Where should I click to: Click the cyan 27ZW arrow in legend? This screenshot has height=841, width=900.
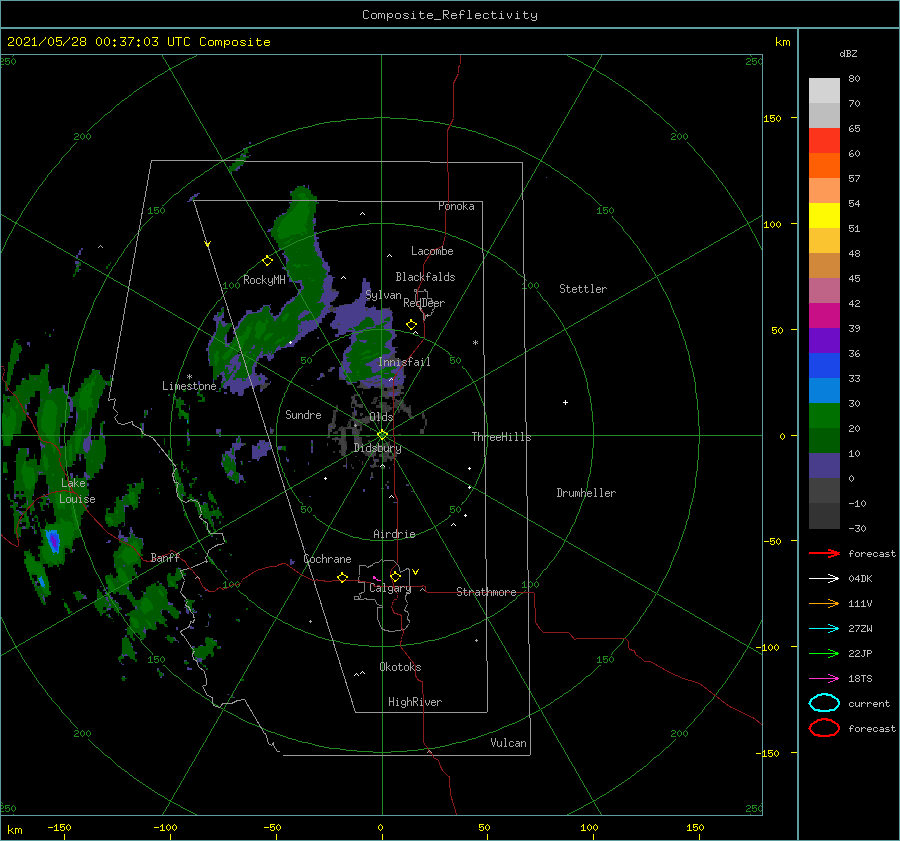pos(824,629)
